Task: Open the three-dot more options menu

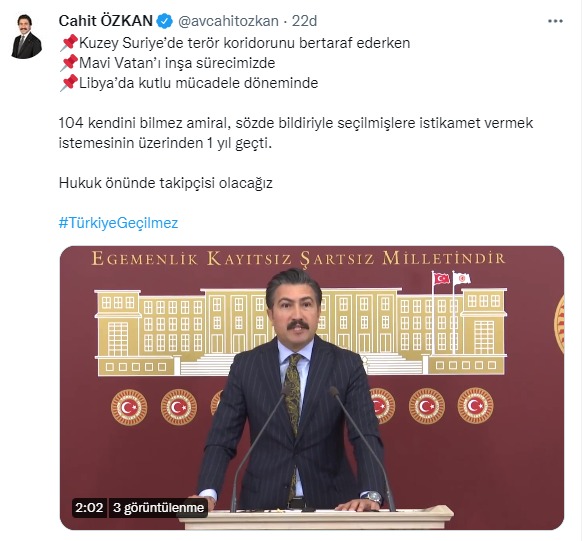Action: 555,21
